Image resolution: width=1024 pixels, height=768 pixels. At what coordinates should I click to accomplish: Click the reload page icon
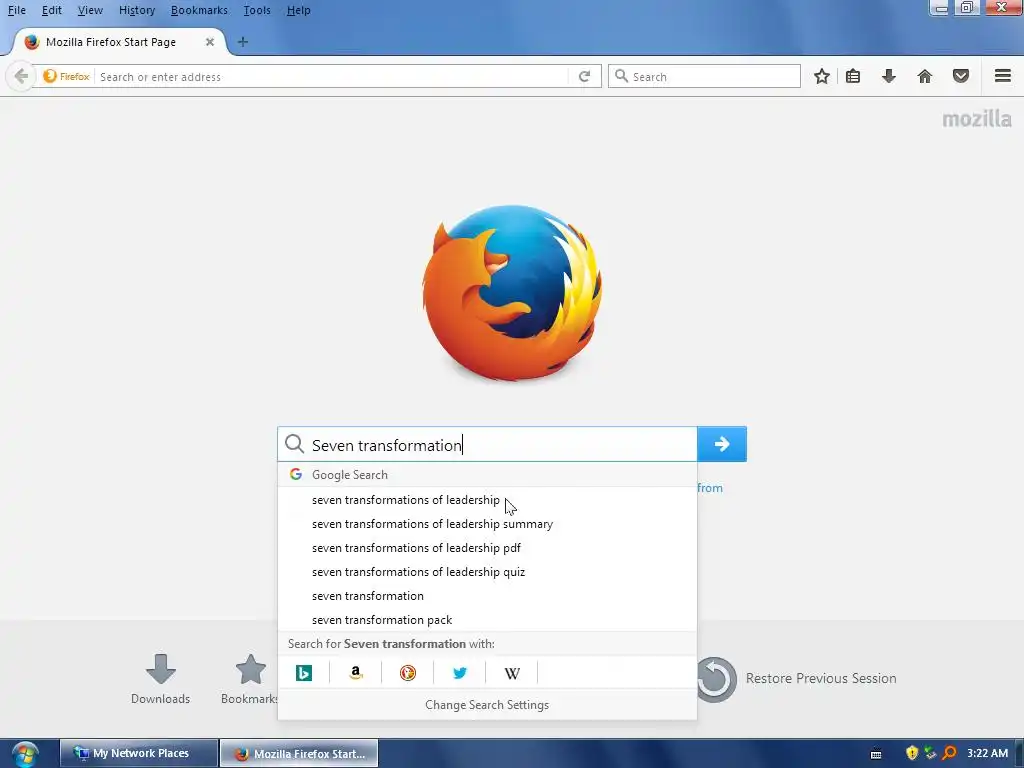pyautogui.click(x=584, y=76)
